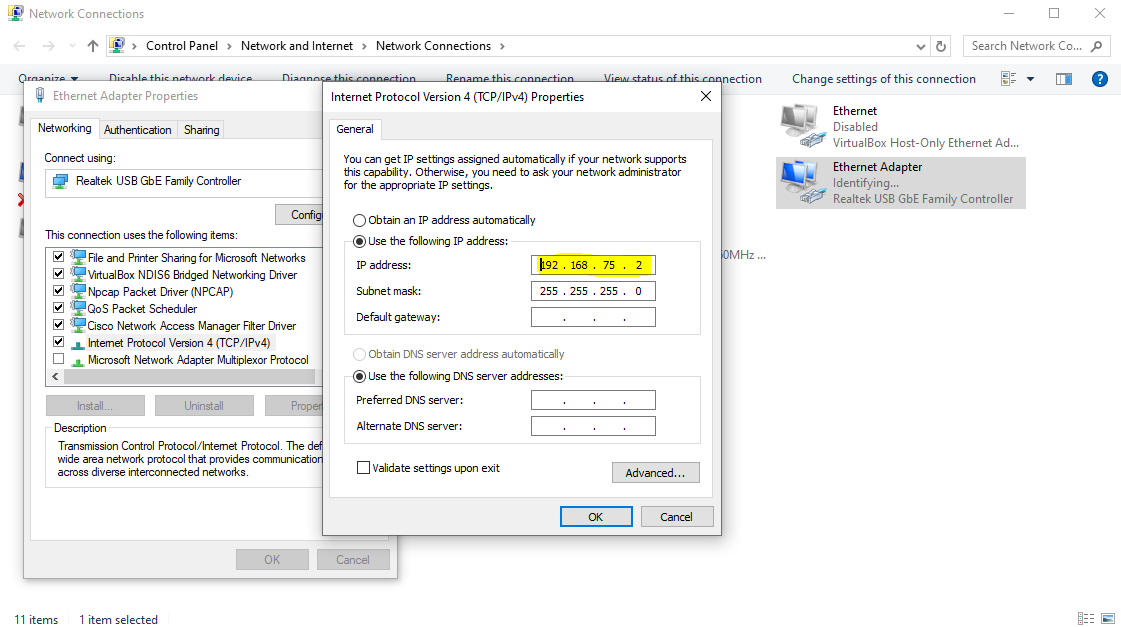Open the Sharing tab
Screen dimensions: 1121x627
201,130
